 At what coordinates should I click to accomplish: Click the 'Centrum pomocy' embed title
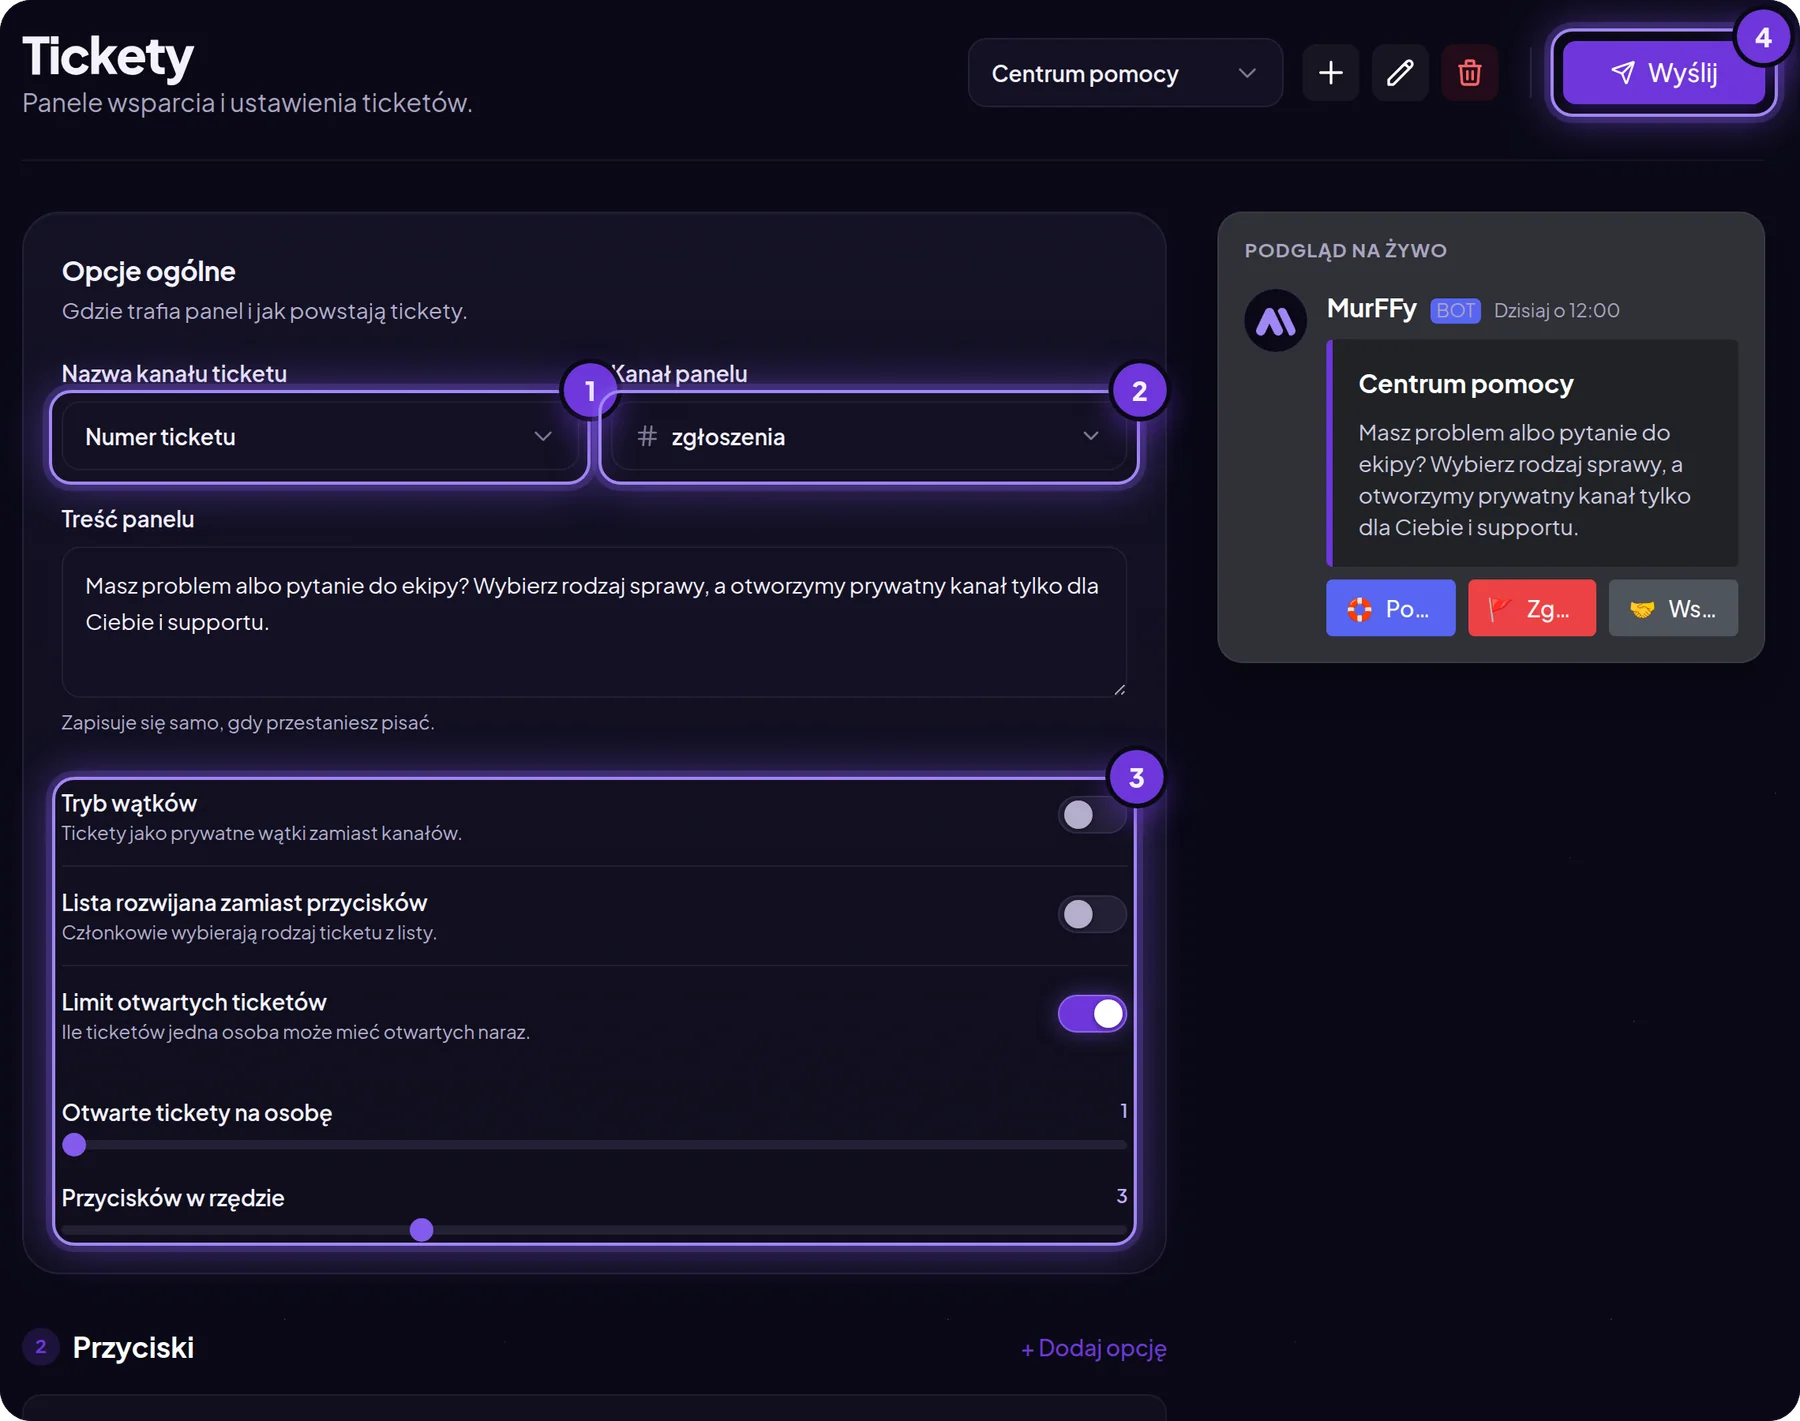pos(1466,384)
